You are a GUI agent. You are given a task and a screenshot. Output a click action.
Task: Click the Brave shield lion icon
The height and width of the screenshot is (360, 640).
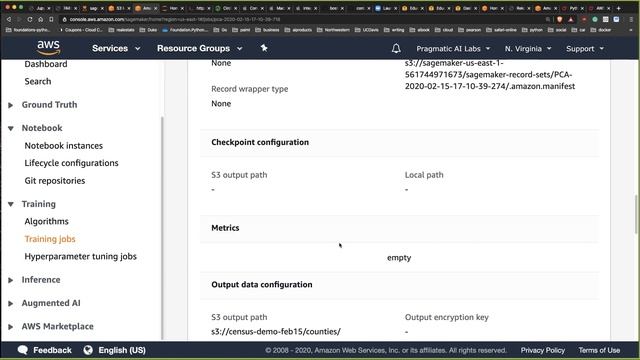560,19
